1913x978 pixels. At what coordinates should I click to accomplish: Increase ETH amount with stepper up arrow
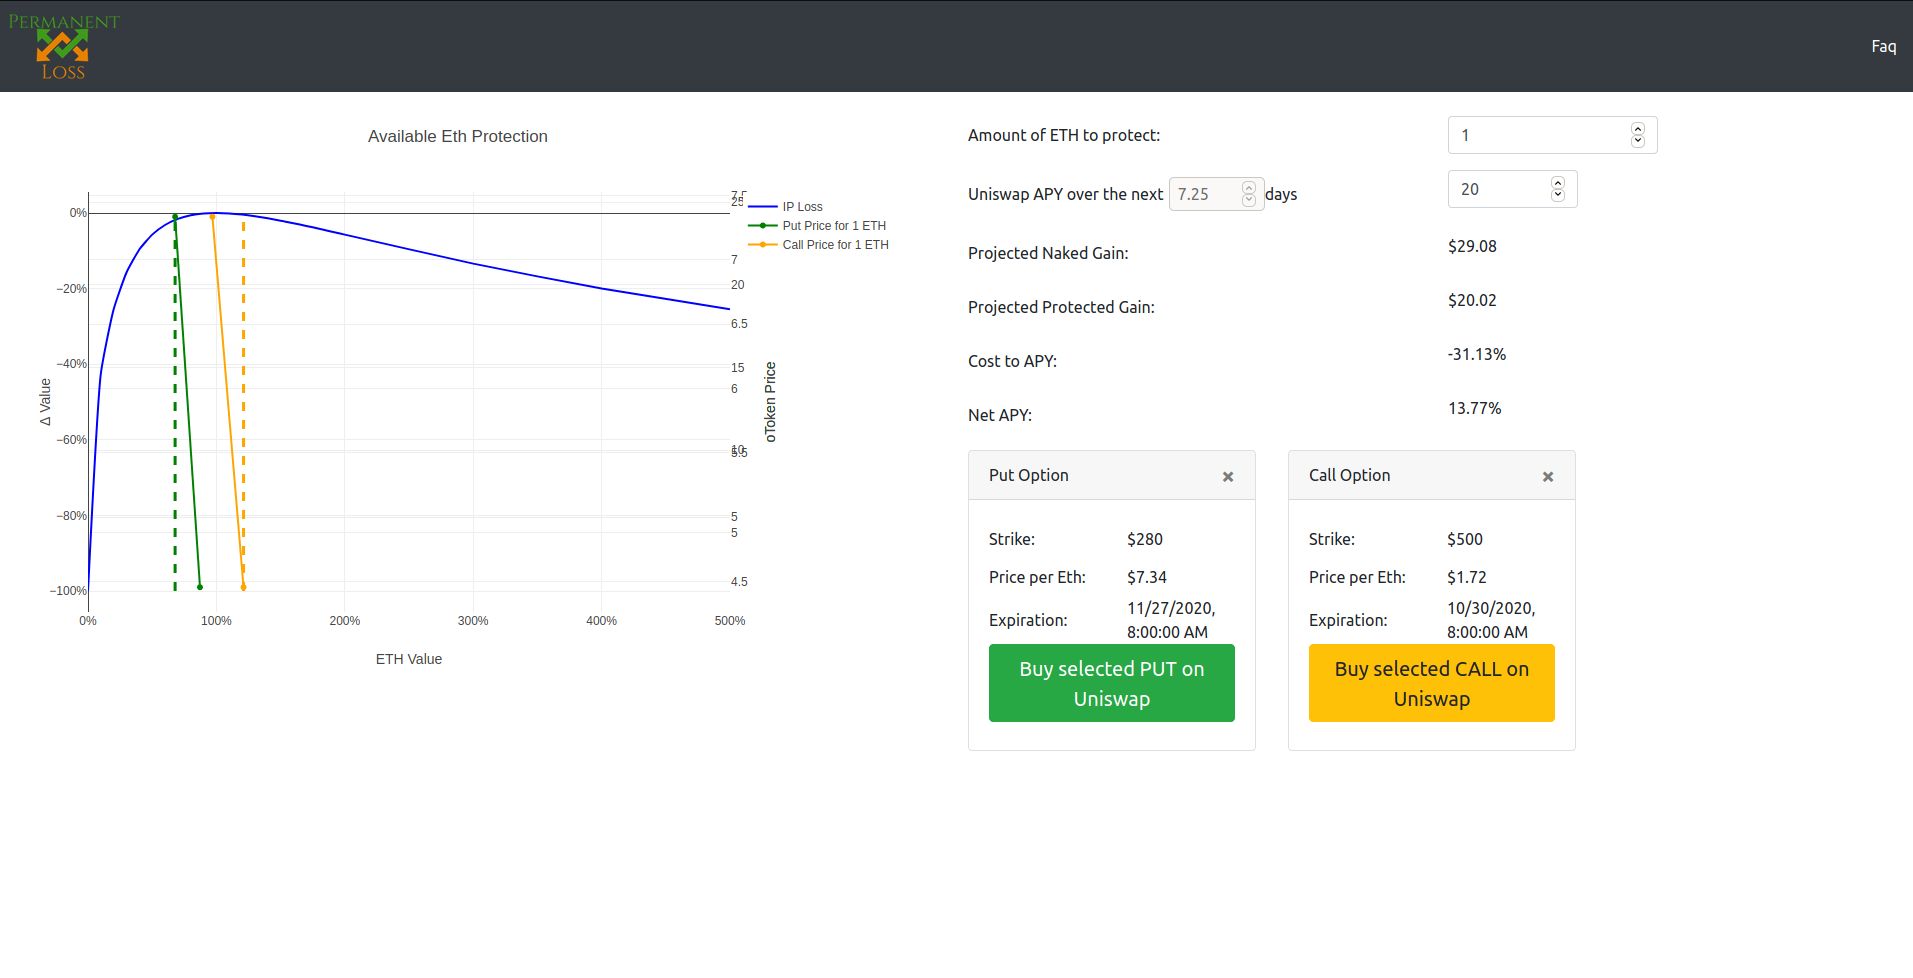(1637, 129)
